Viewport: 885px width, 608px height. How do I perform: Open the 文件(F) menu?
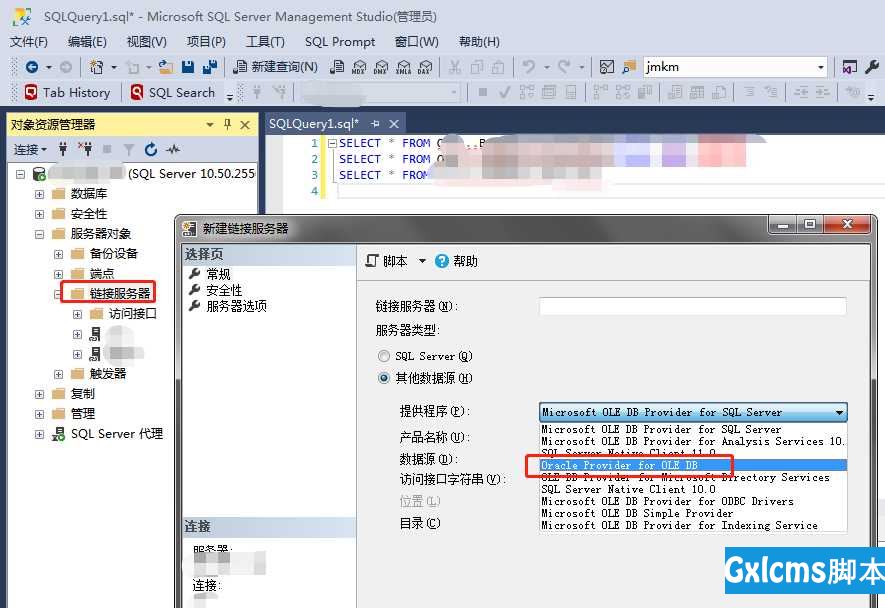pyautogui.click(x=29, y=42)
